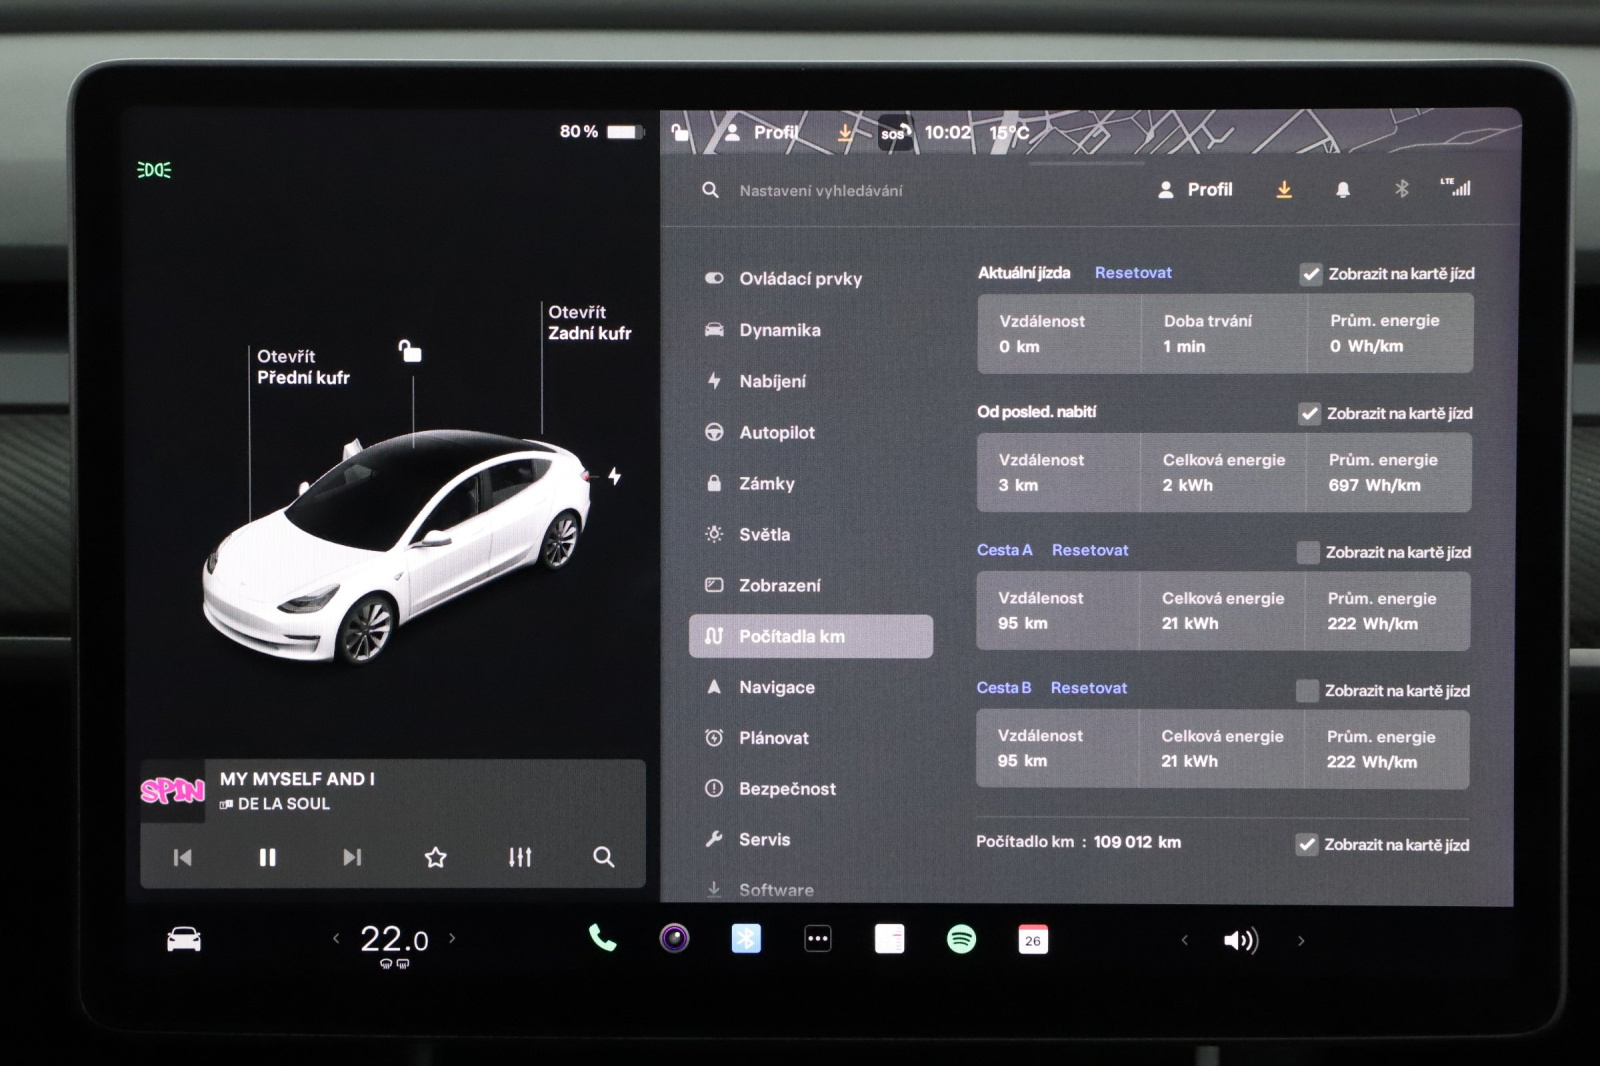Toggle Od posled. nabití show on card

(1309, 413)
